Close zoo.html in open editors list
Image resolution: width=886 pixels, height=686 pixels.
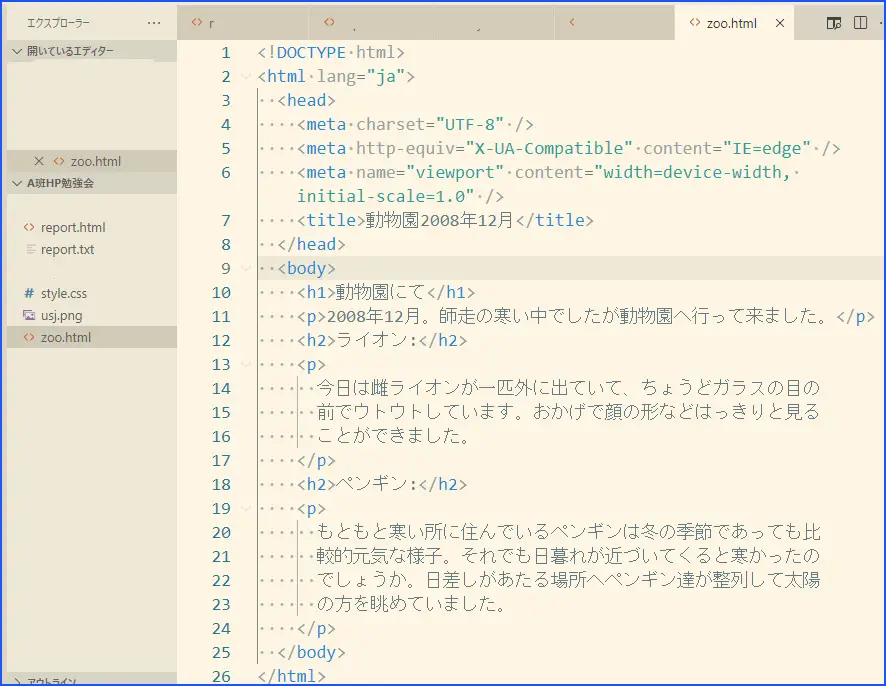[x=39, y=161]
